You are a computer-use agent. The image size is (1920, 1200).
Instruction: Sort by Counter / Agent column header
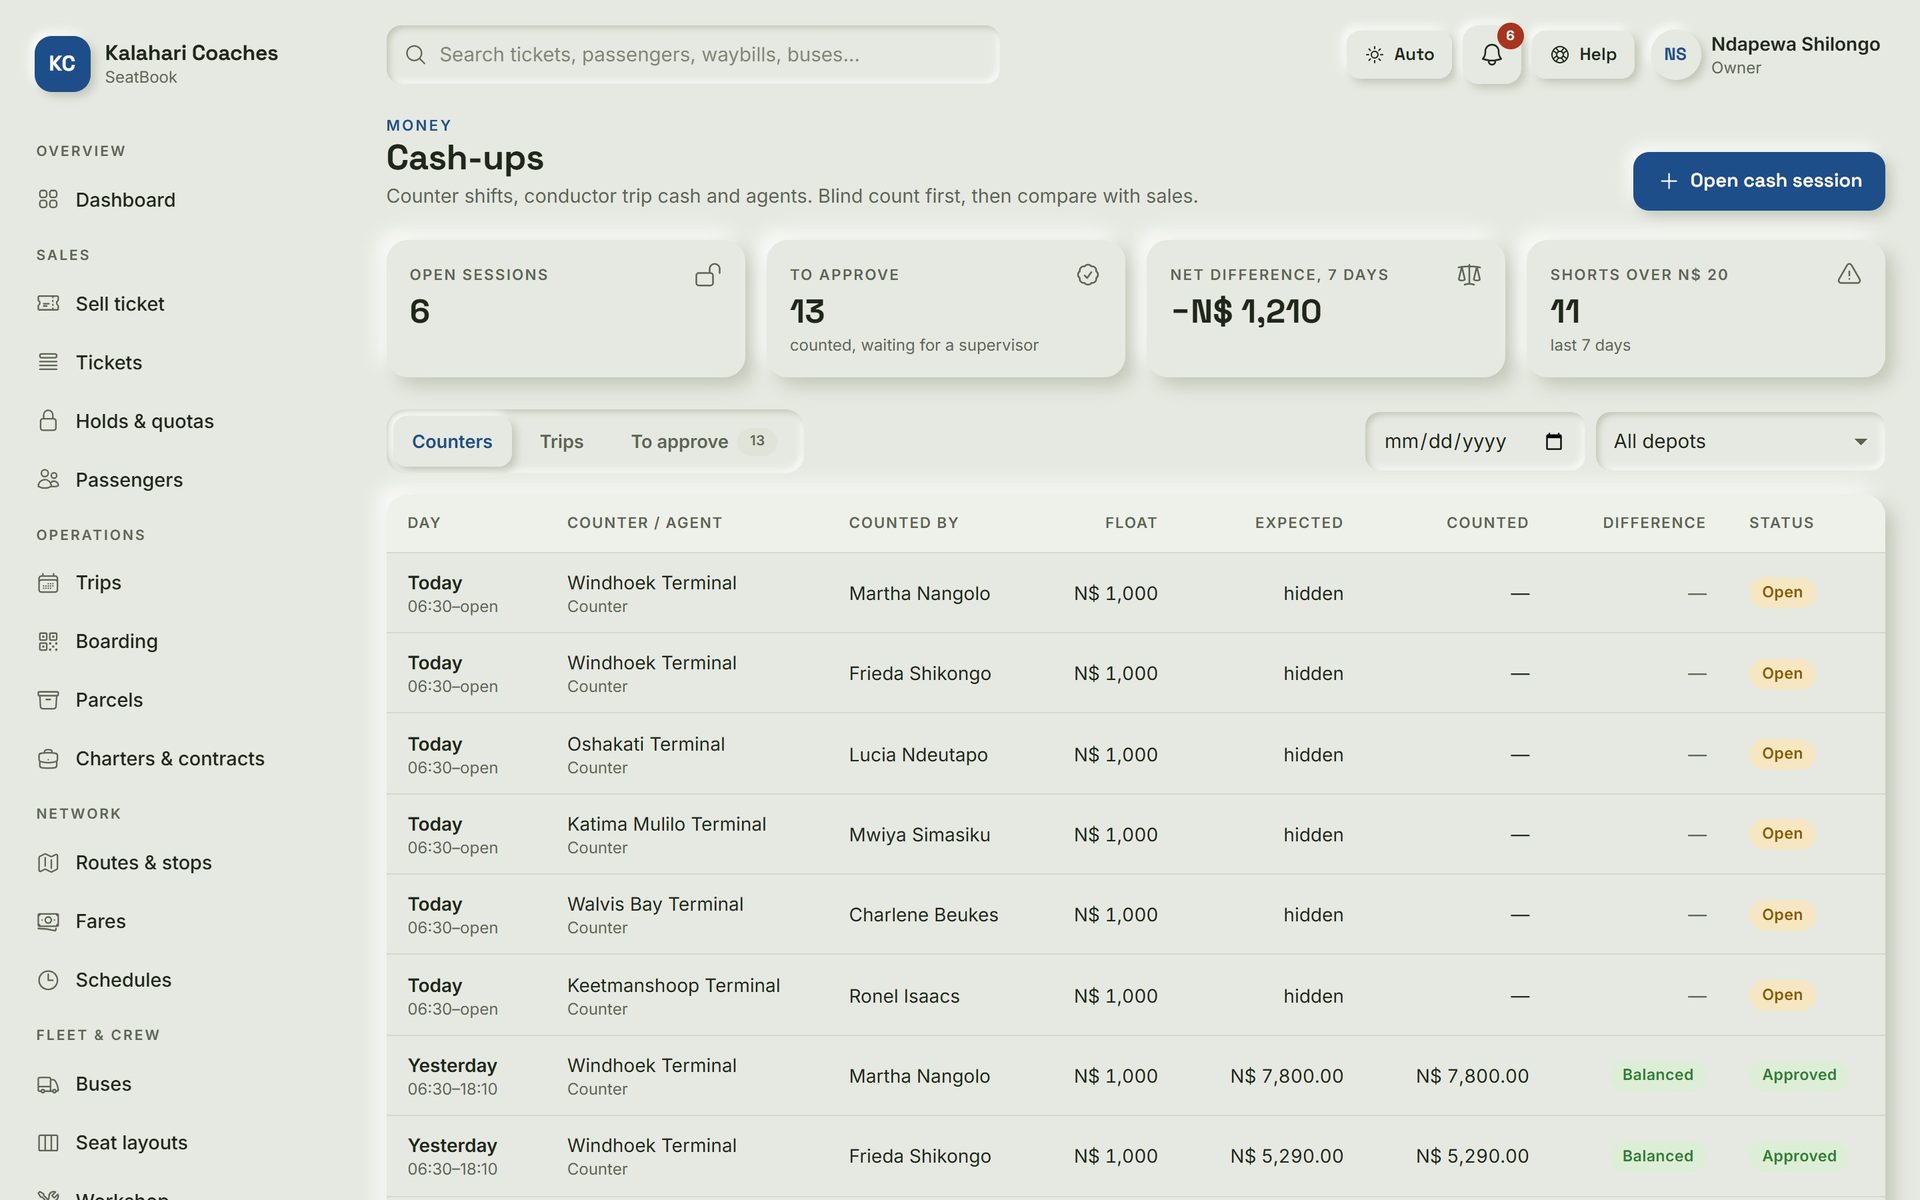coord(644,523)
